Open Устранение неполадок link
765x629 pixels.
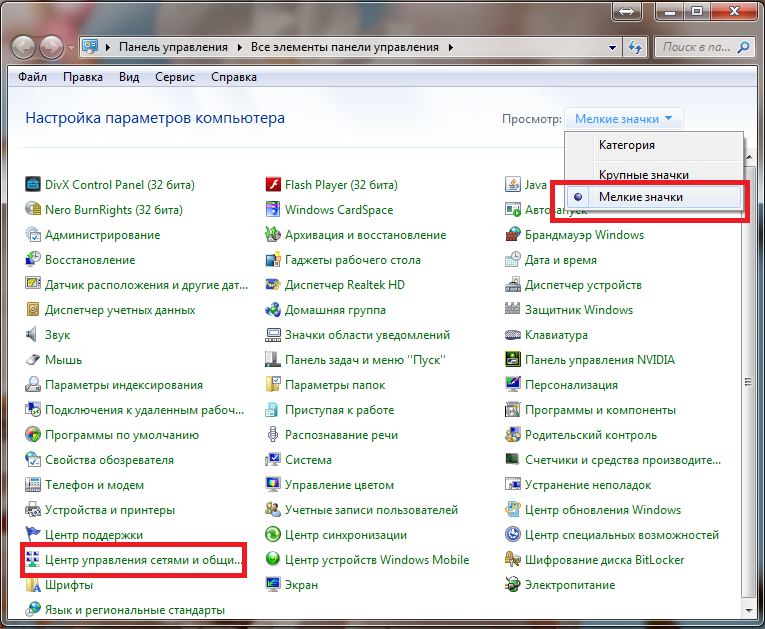click(x=588, y=485)
